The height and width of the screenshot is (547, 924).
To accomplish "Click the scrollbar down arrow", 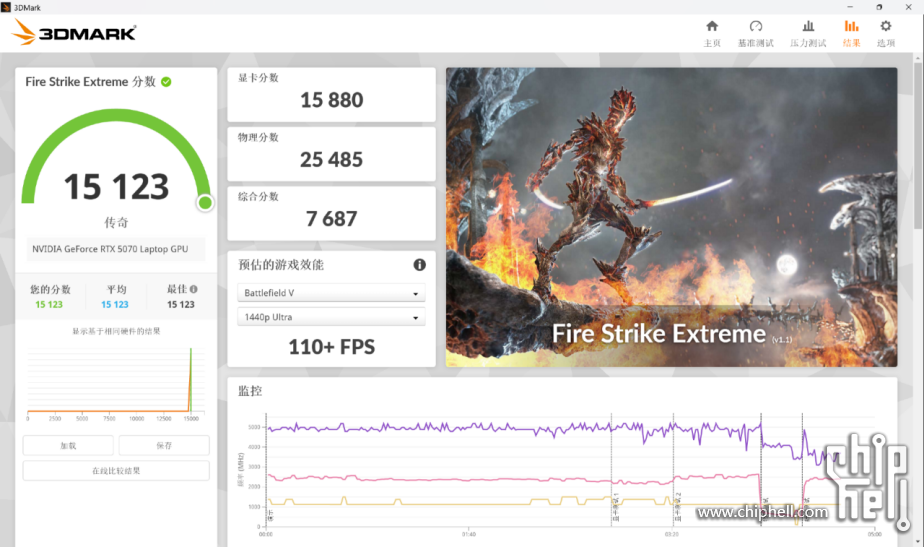I will click(918, 541).
